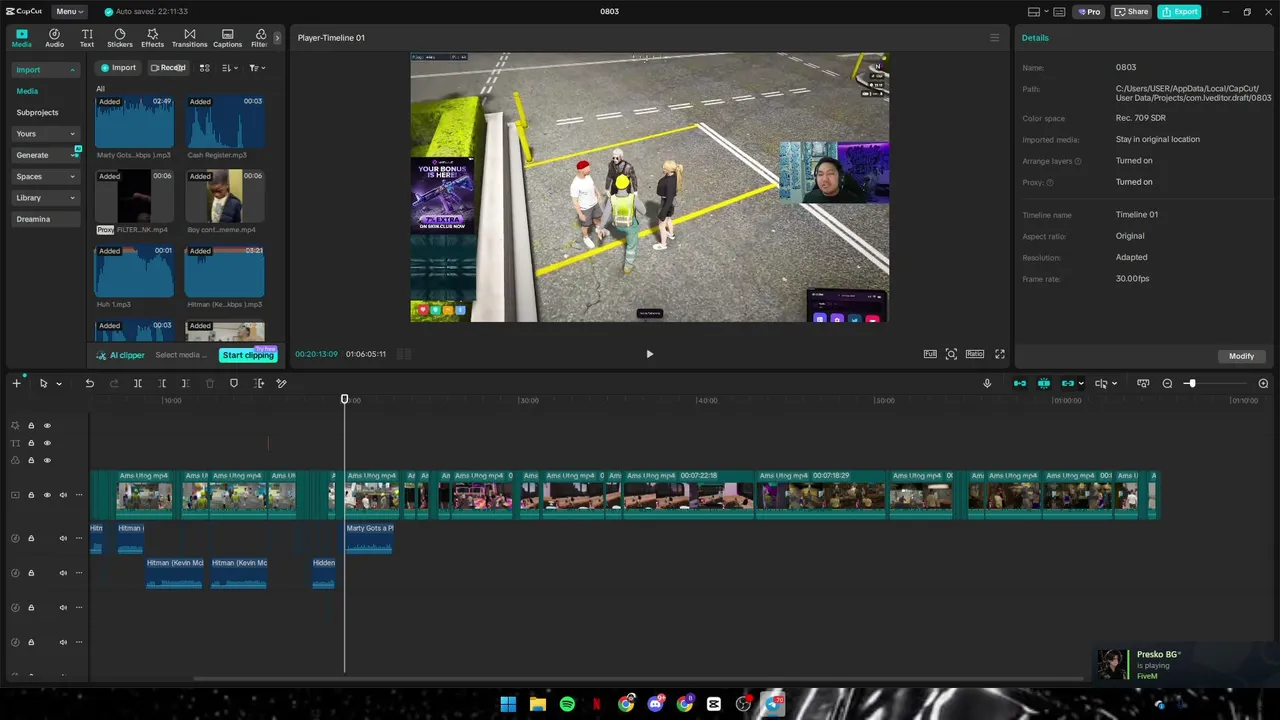This screenshot has height=720, width=1280.
Task: Click the Record button
Action: (x=168, y=68)
